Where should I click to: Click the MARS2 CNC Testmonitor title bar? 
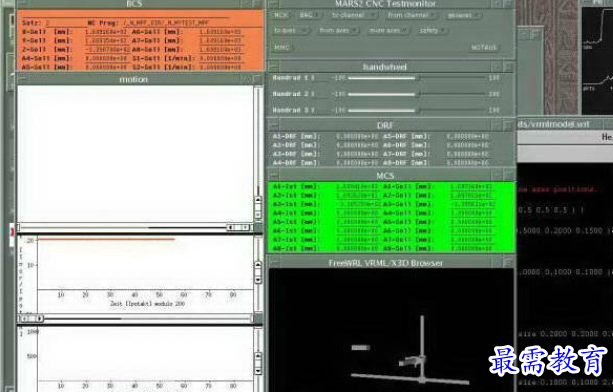point(385,4)
